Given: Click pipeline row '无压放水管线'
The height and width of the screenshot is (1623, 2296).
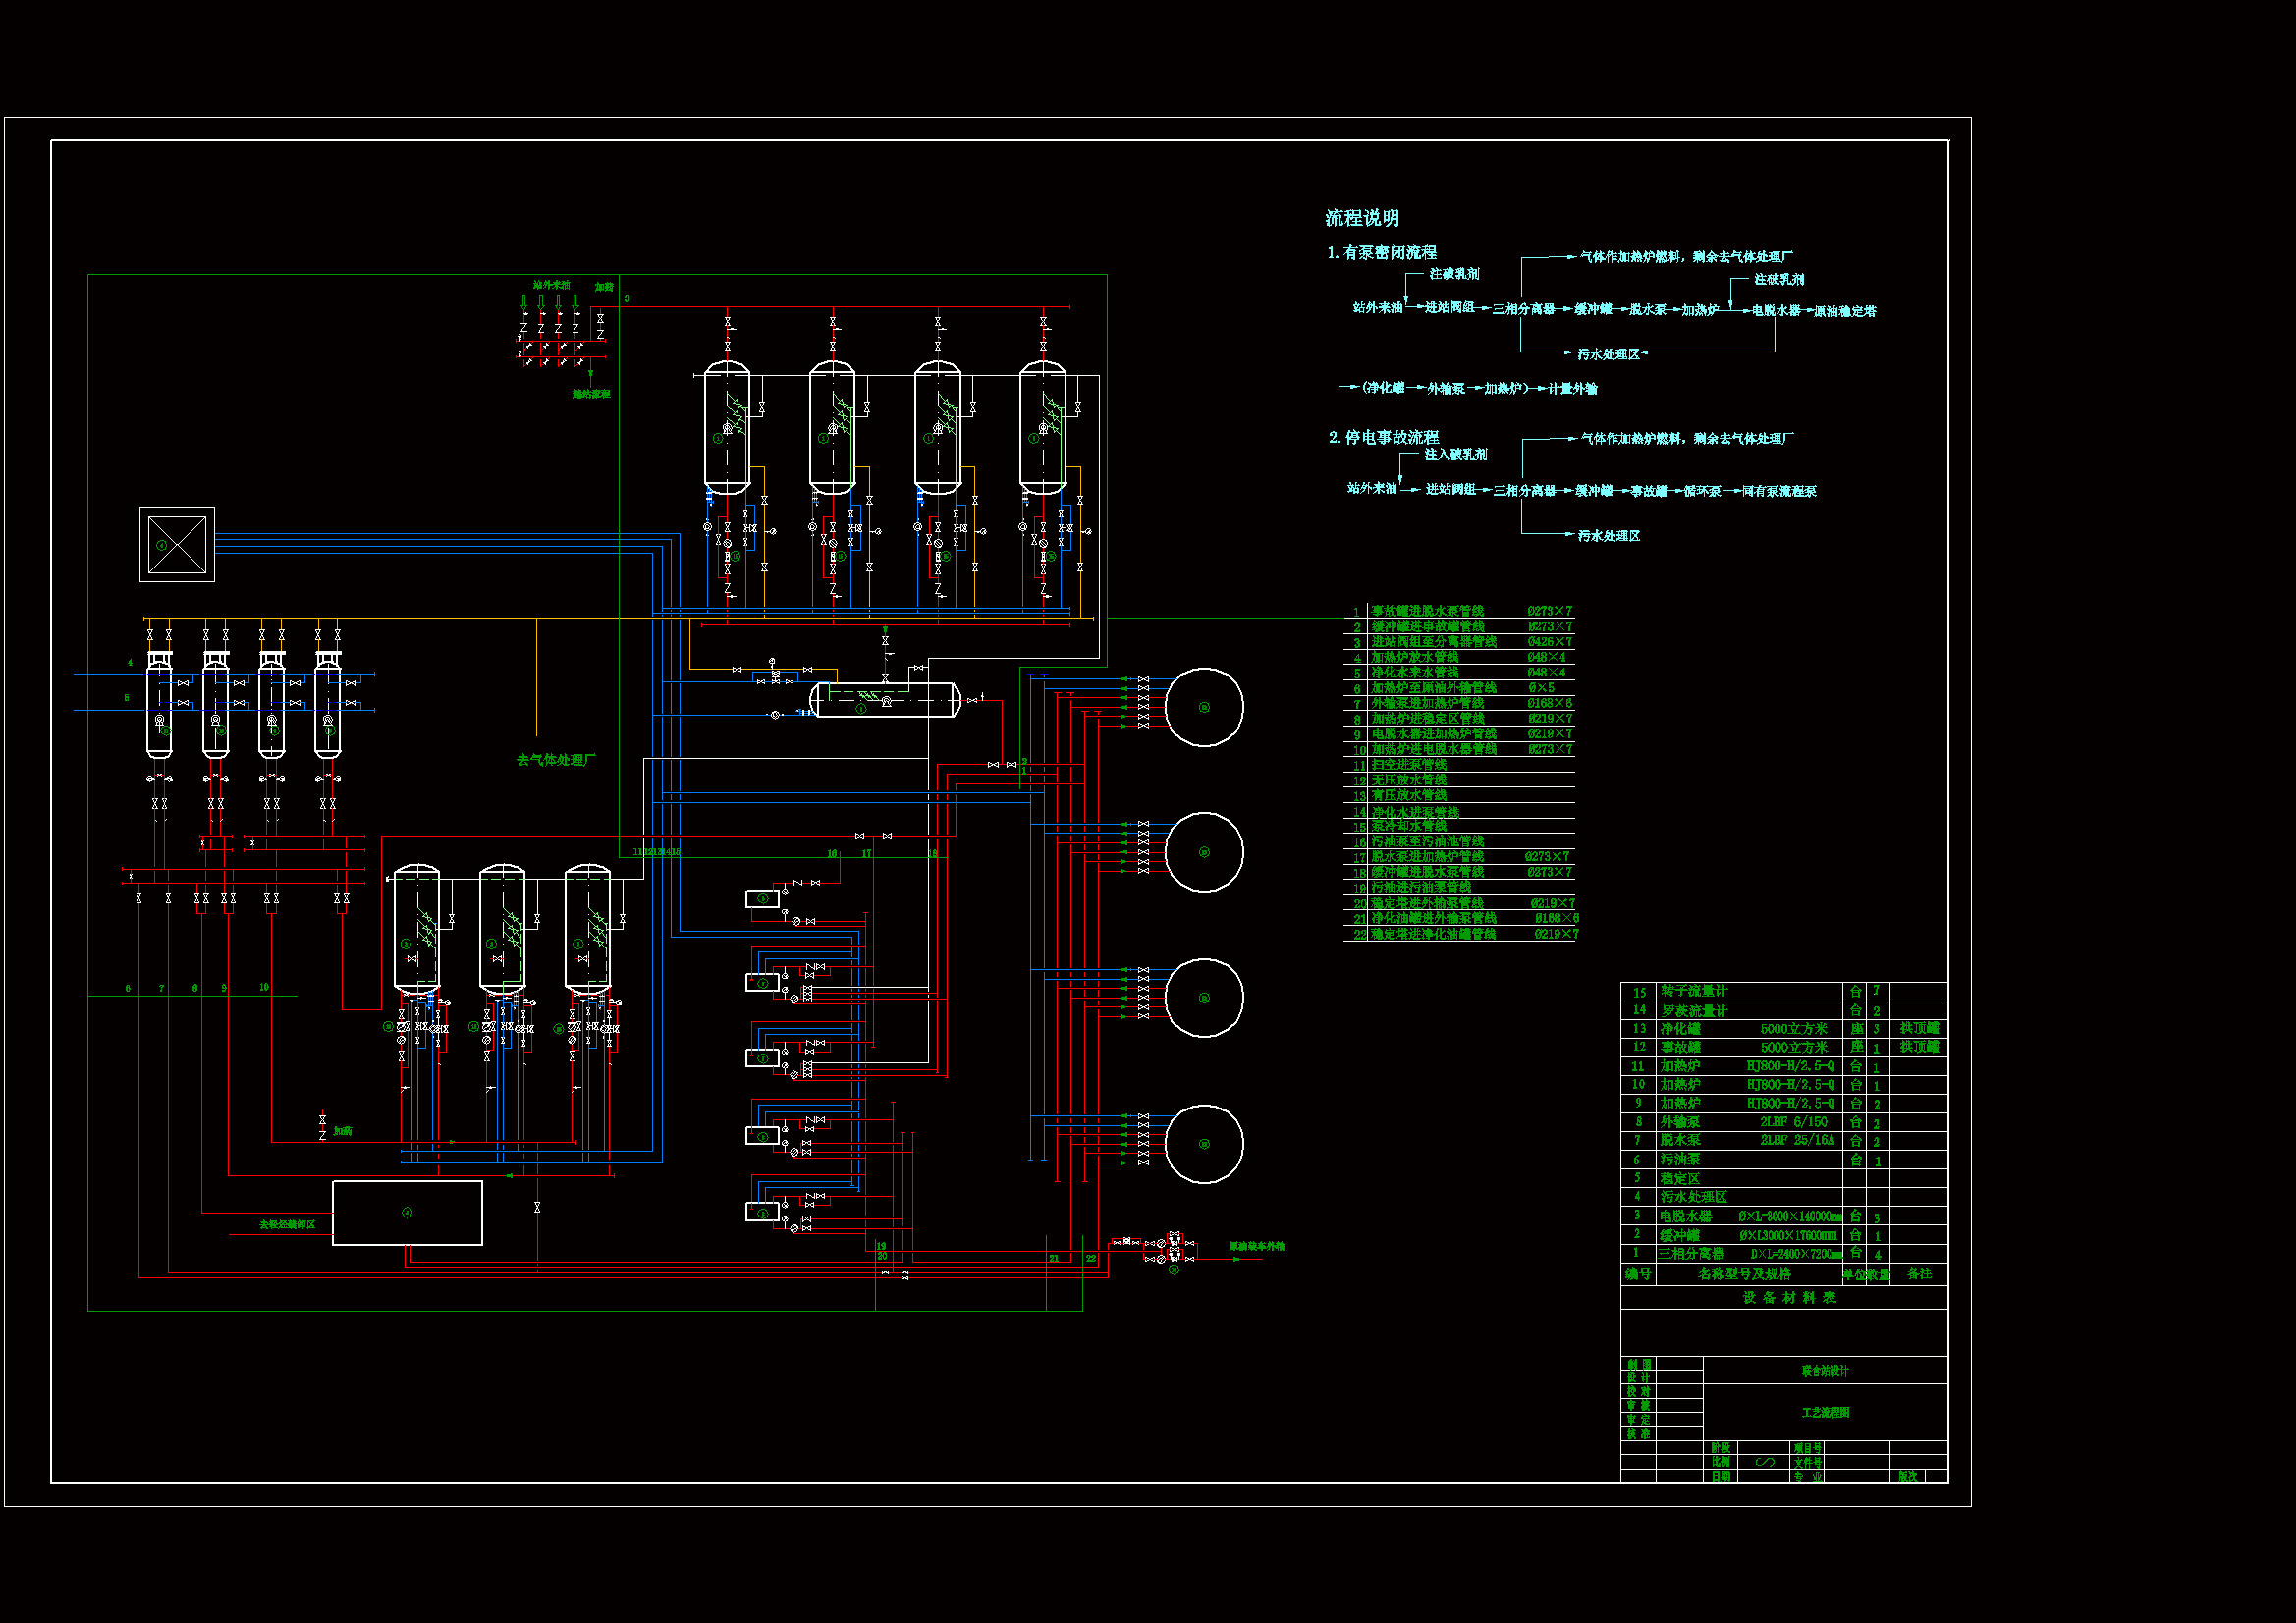Looking at the screenshot, I should point(1459,780).
